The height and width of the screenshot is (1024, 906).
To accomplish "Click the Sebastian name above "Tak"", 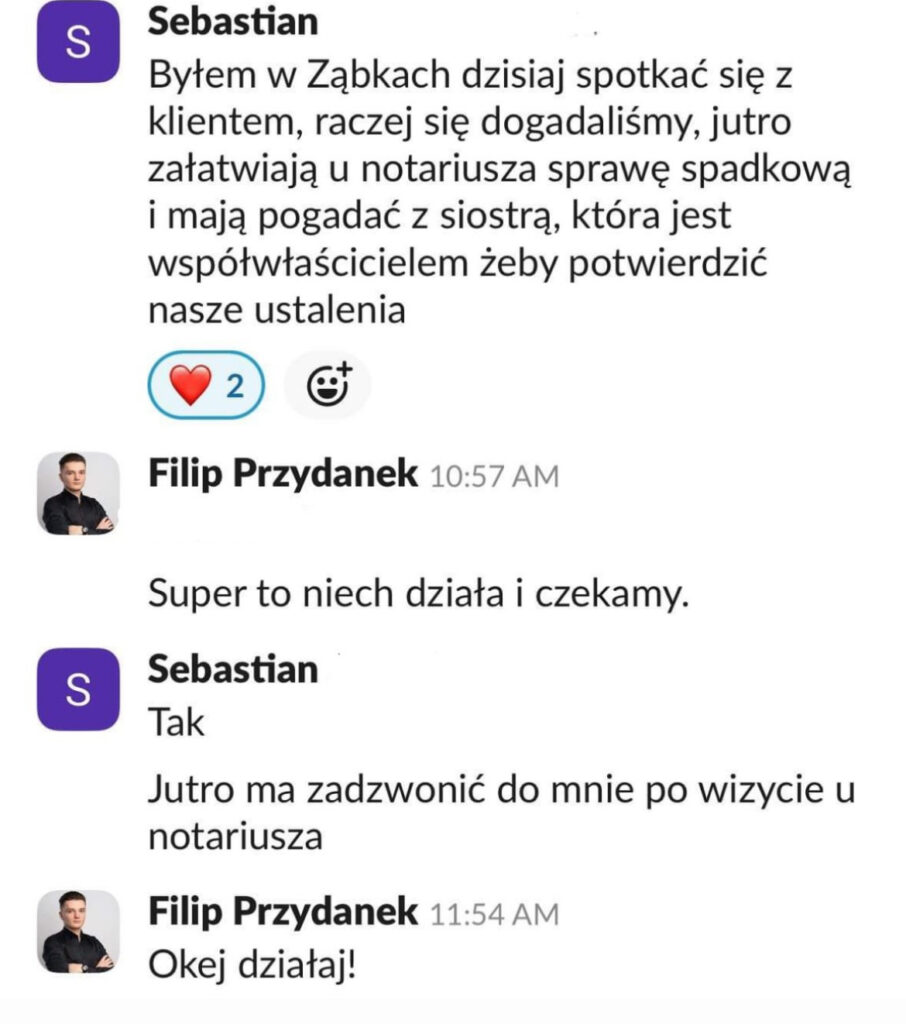I will 233,669.
